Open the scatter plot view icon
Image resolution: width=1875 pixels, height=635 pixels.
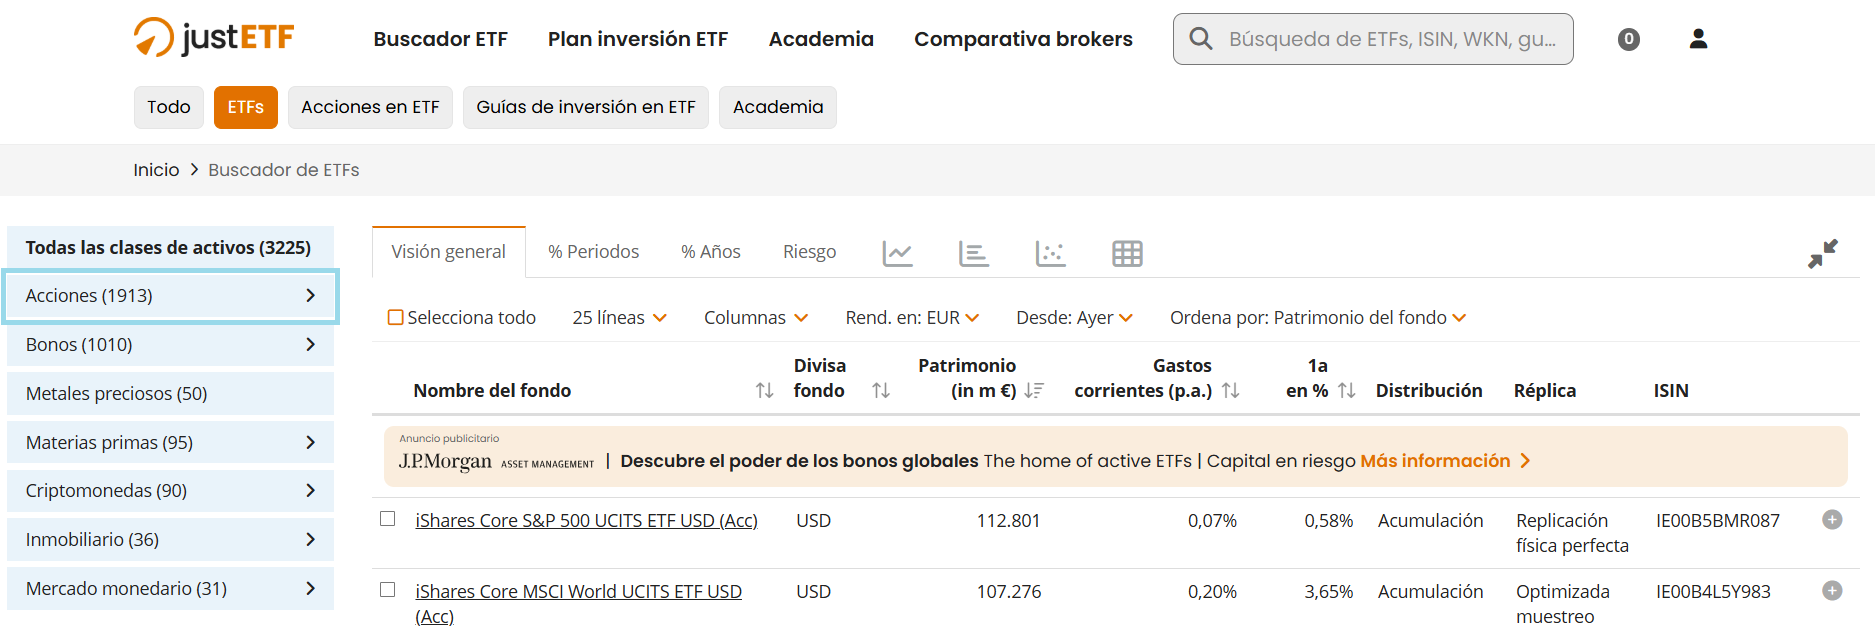click(x=1050, y=254)
